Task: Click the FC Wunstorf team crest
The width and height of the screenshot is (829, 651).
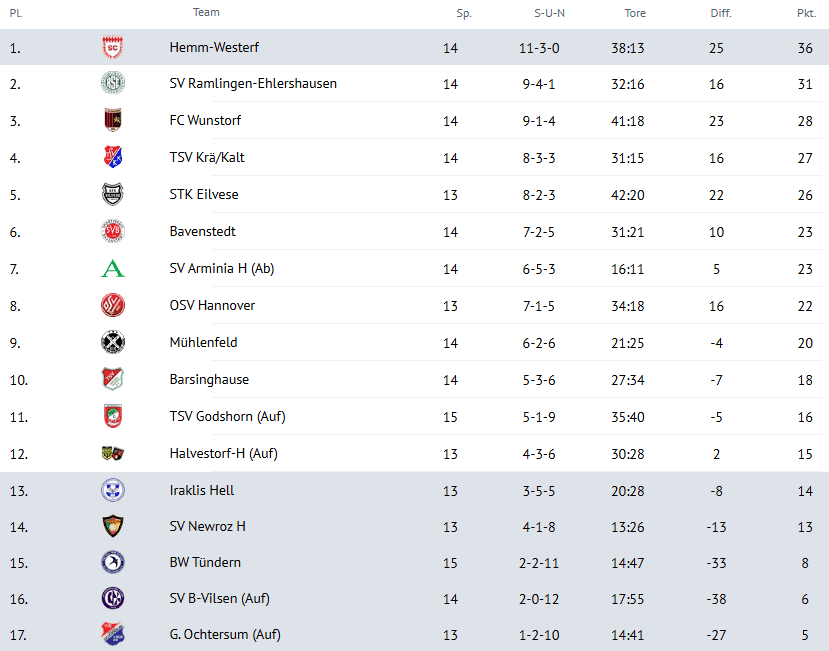Action: click(x=113, y=121)
